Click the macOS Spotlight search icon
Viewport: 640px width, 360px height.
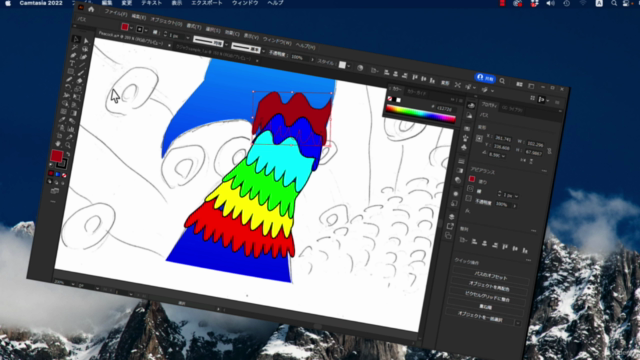point(614,3)
